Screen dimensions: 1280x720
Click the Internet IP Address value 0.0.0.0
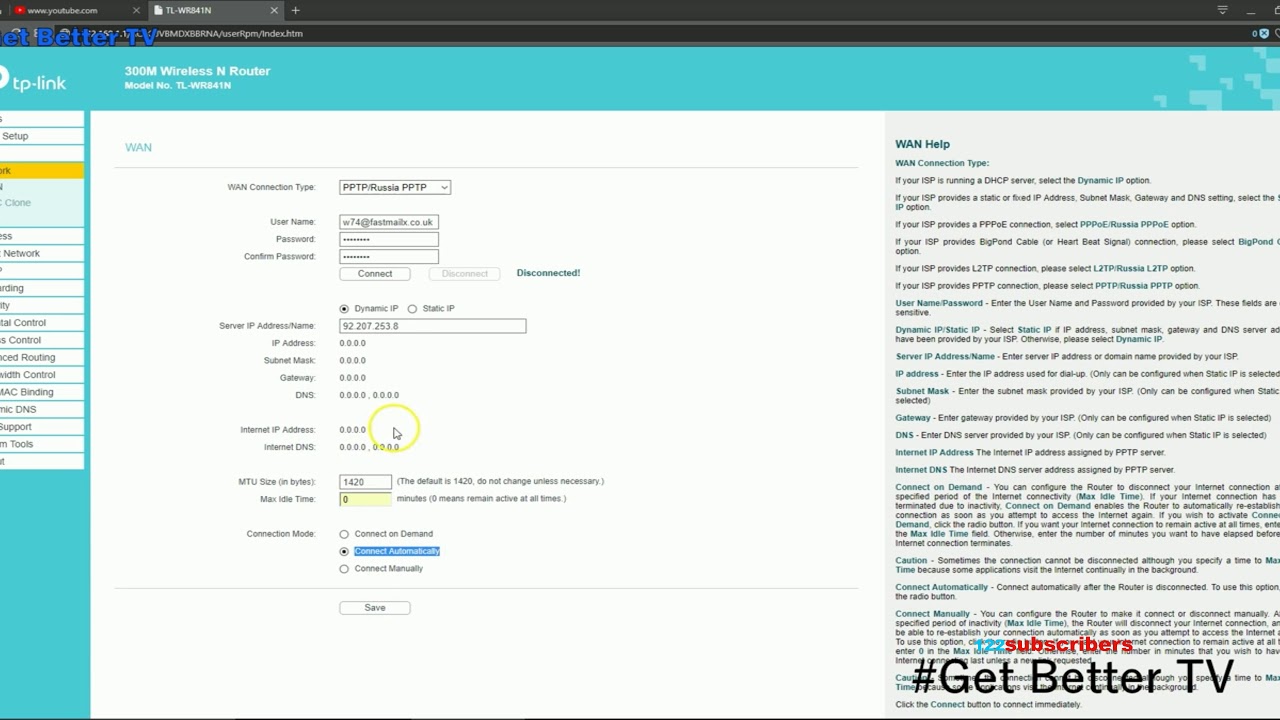352,430
